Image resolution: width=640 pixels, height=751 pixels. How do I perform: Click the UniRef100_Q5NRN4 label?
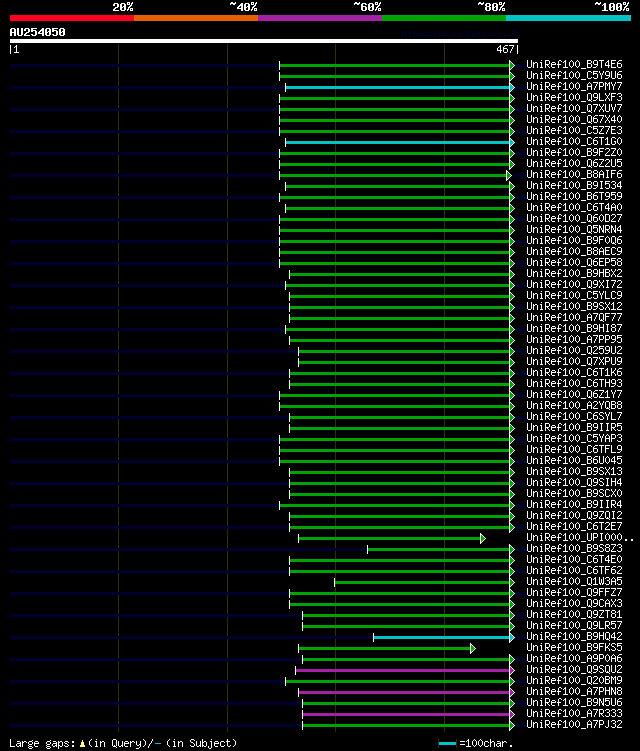pos(574,229)
